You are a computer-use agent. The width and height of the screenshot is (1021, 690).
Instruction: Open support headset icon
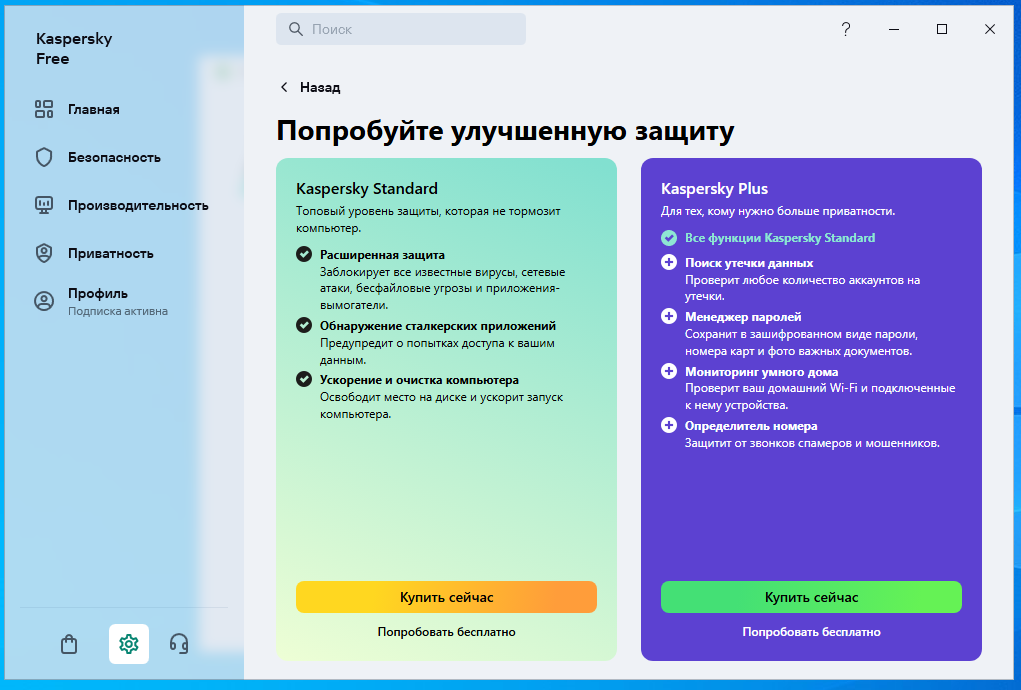click(x=179, y=644)
